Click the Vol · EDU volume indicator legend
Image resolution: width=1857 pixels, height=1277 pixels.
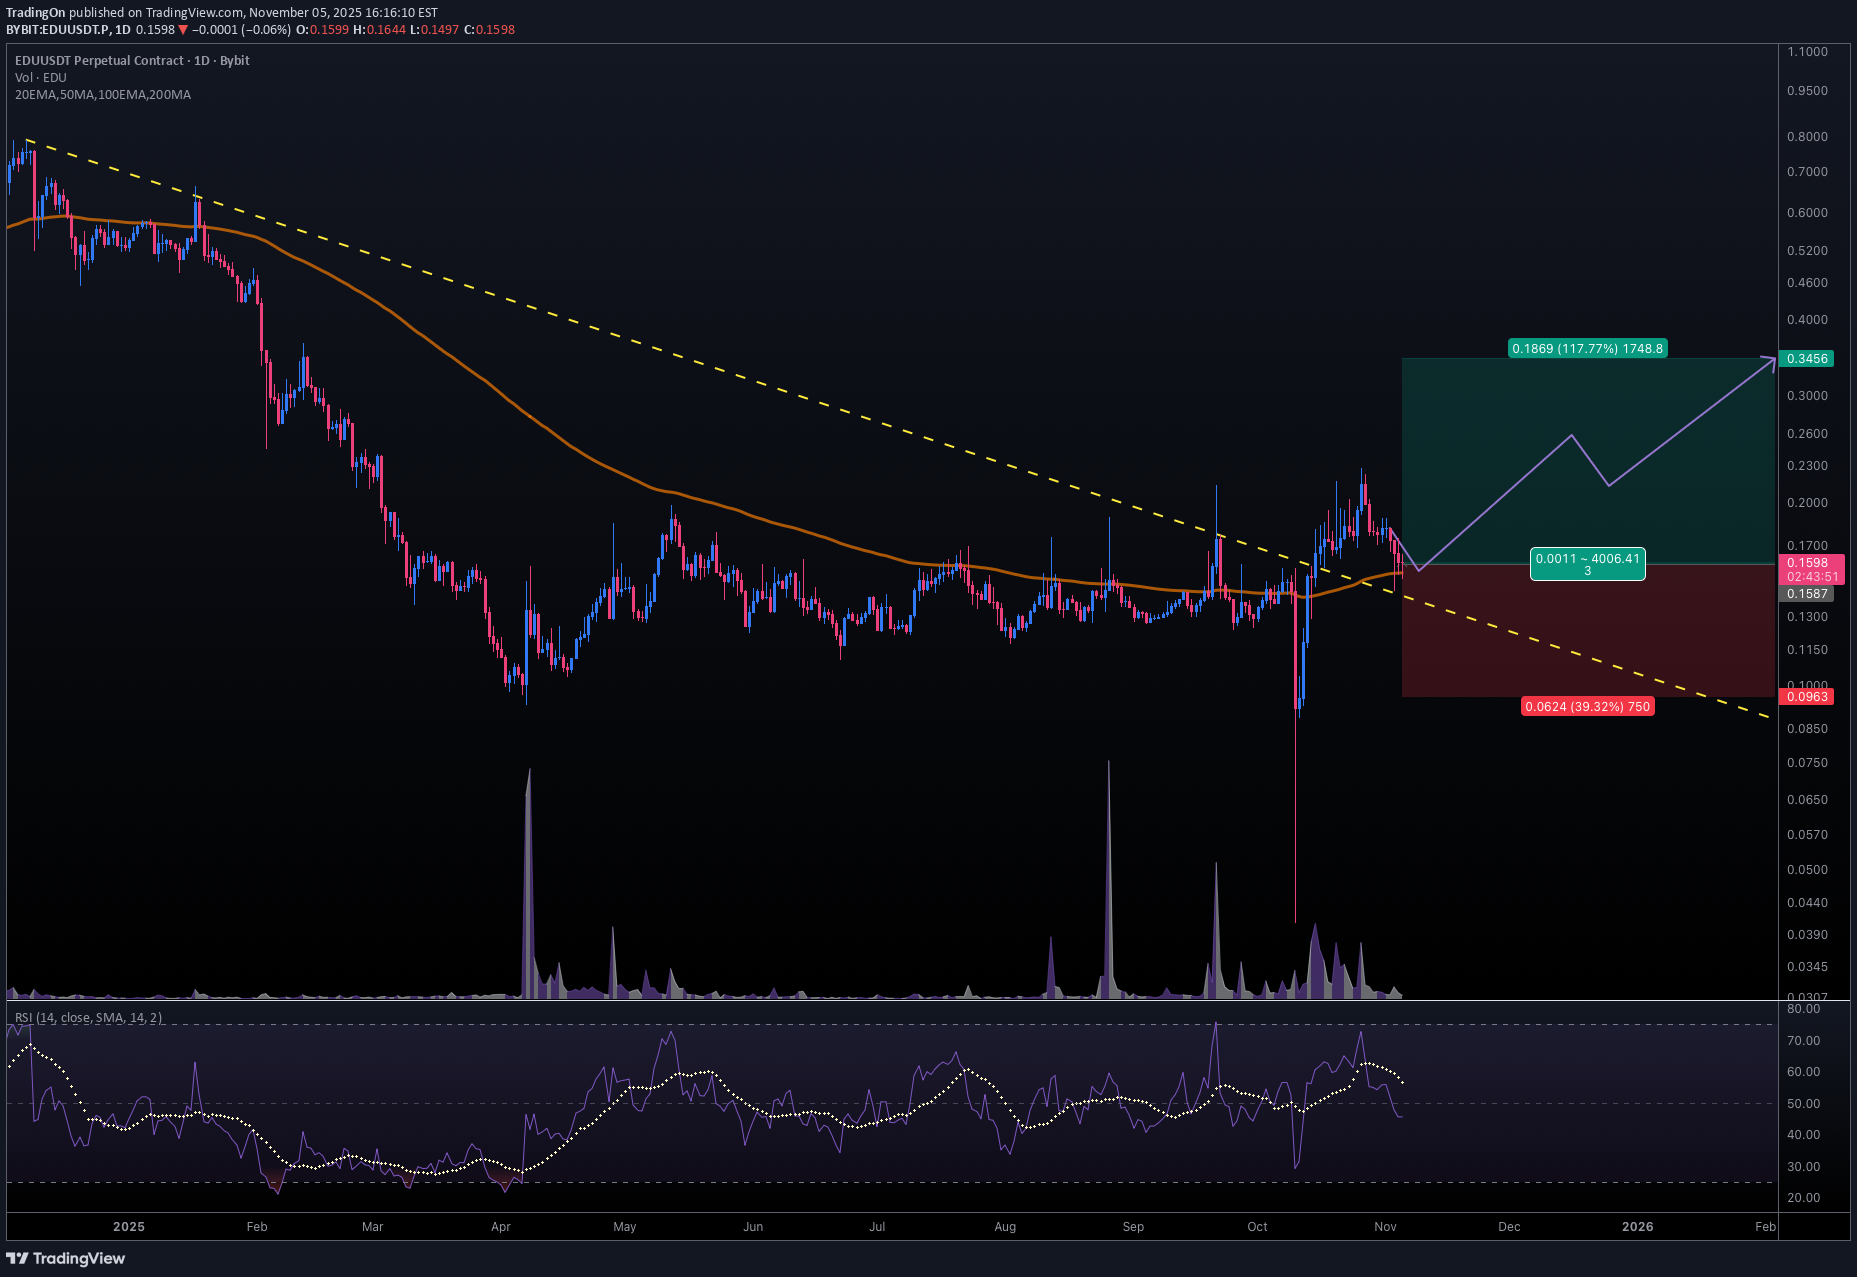coord(40,77)
